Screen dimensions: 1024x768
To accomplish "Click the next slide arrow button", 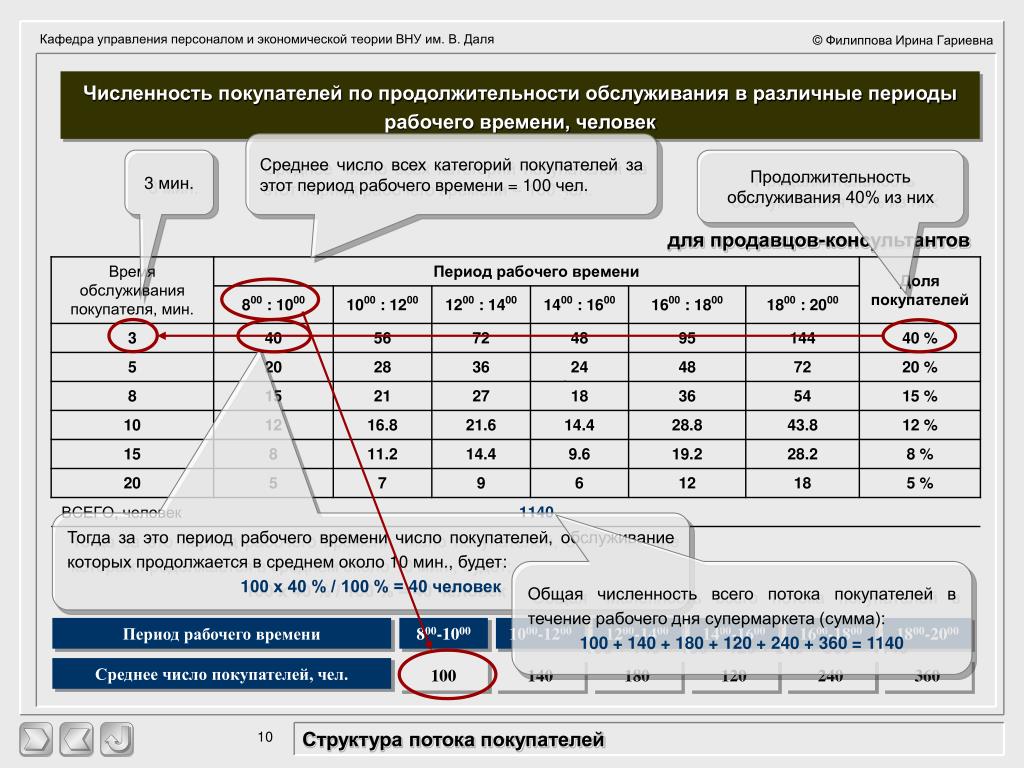I will [x=36, y=739].
